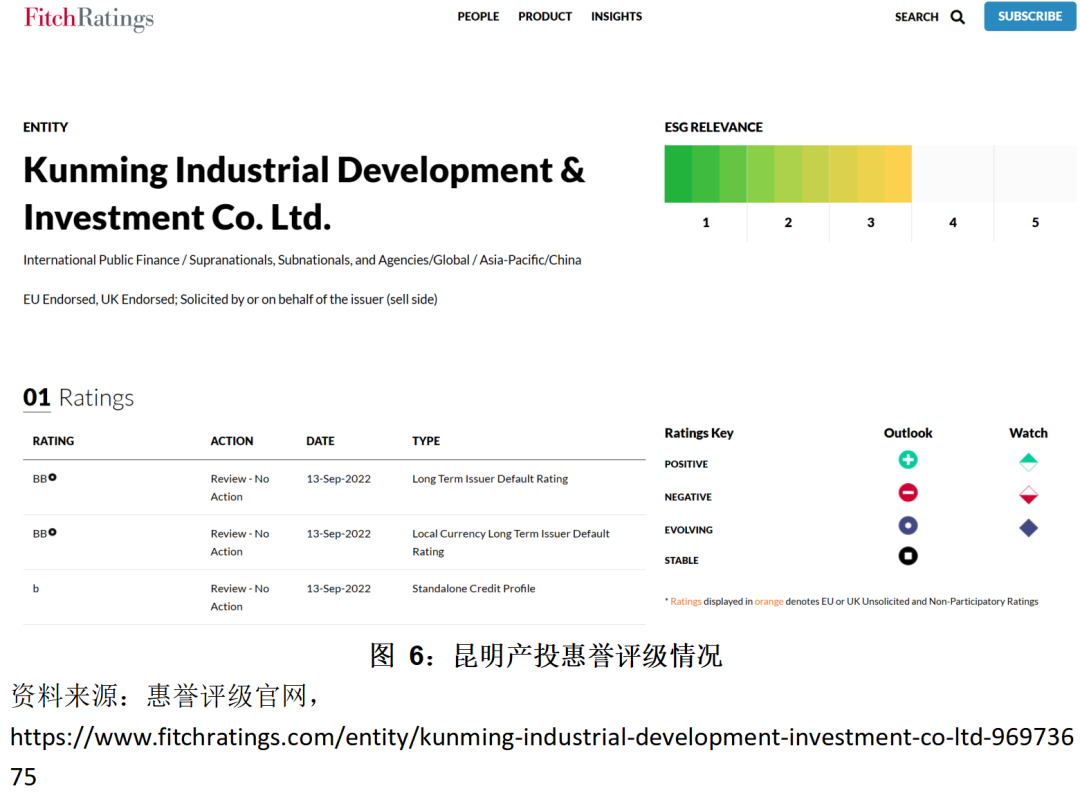Click the Standalone Credit Profile type
This screenshot has height=802, width=1080.
(x=473, y=589)
